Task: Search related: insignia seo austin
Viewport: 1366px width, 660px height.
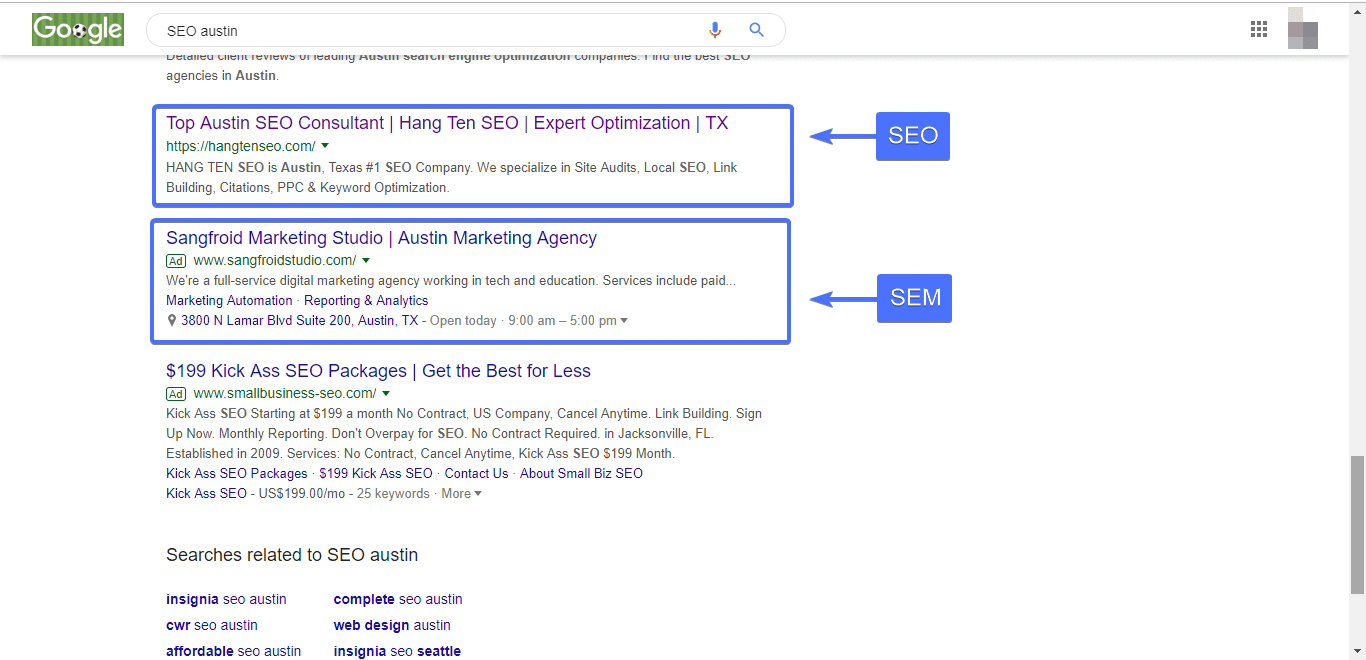Action: click(x=226, y=600)
